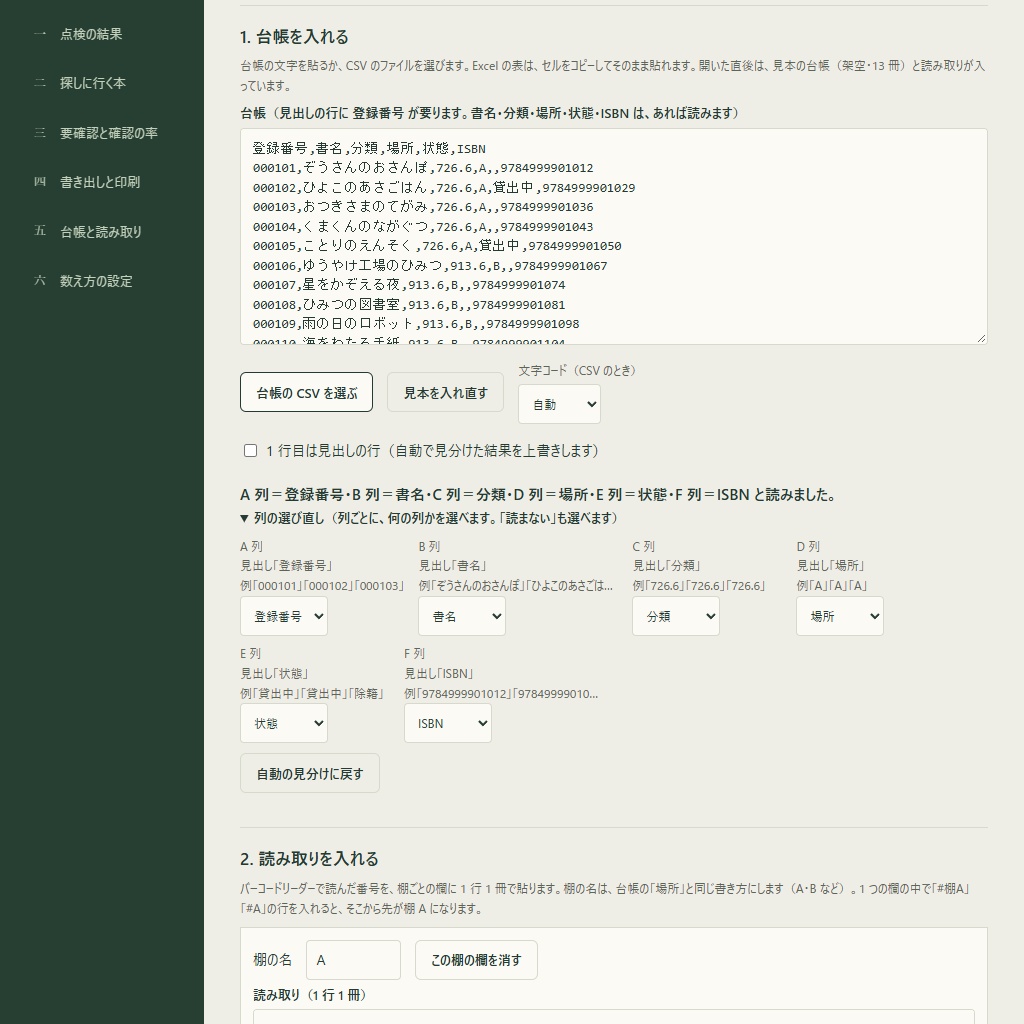Click the line 000101,ぞうさんのおさんぽ in ledger
Screen dimensions: 1024x1024
(423, 168)
